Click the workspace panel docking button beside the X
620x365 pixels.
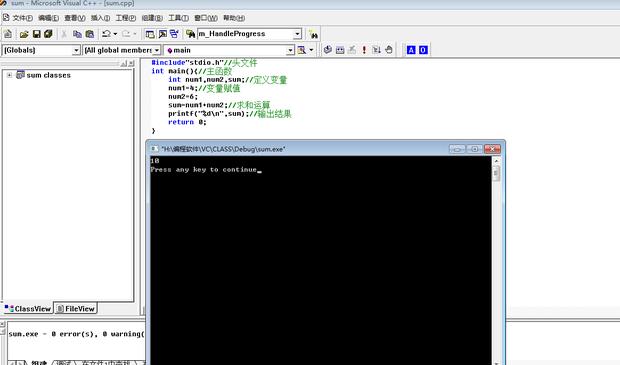[x=124, y=63]
